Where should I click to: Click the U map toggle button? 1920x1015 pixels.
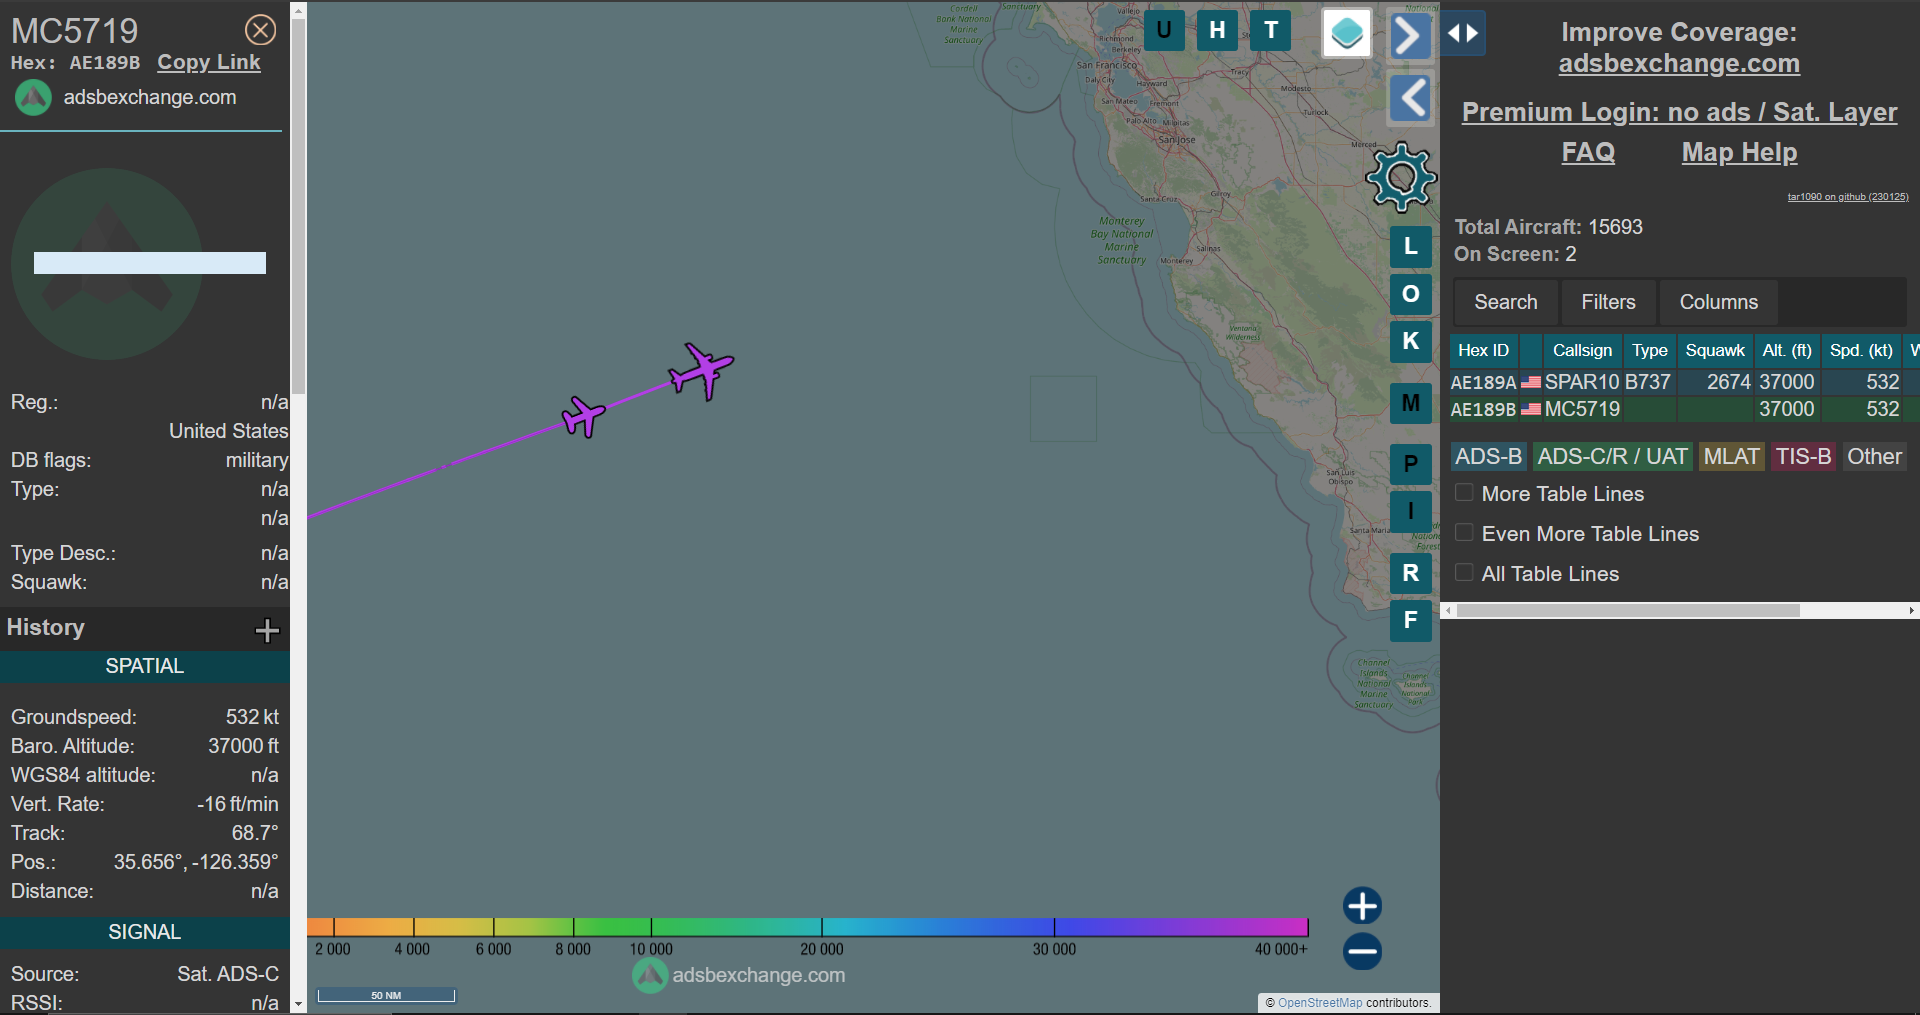[1164, 30]
